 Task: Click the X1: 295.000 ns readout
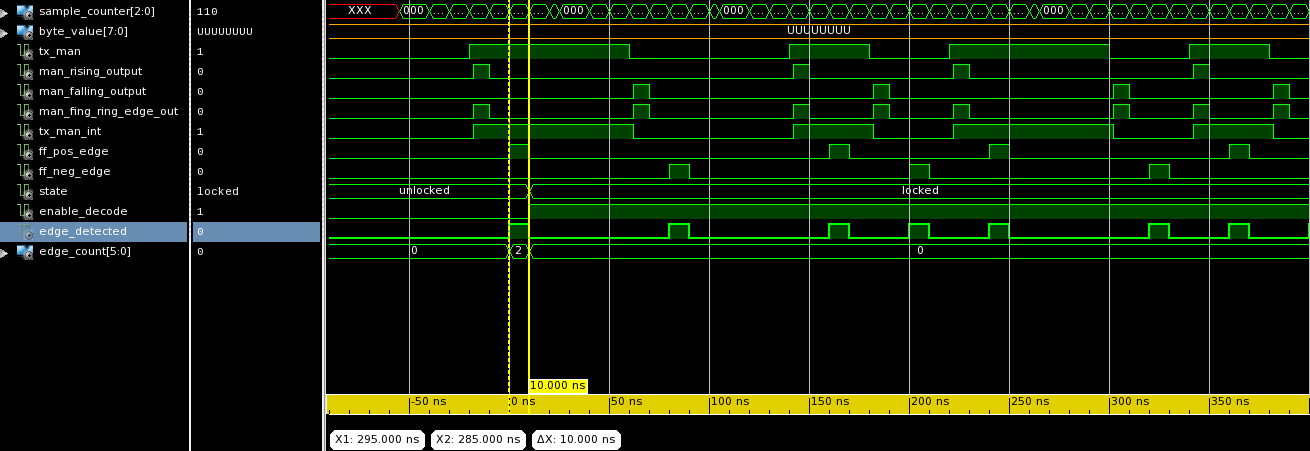pyautogui.click(x=376, y=439)
